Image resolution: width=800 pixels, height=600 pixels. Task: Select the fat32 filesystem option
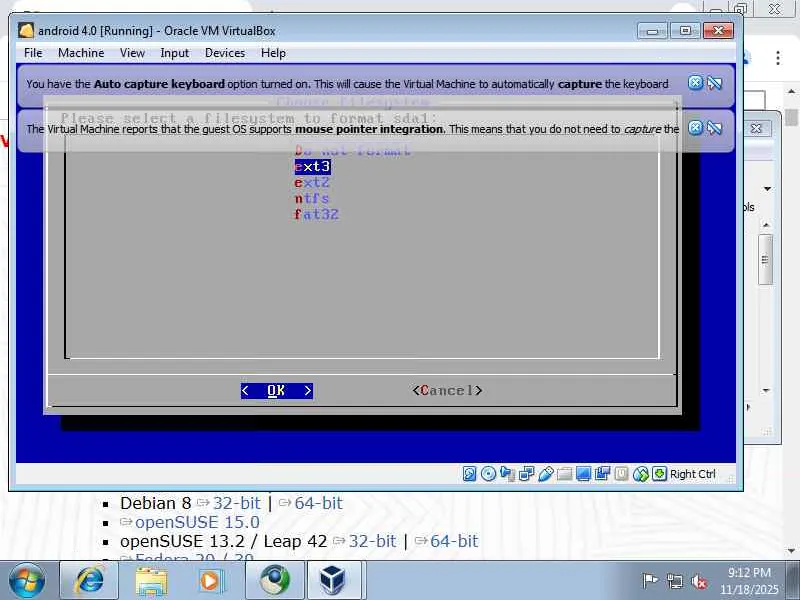click(316, 214)
